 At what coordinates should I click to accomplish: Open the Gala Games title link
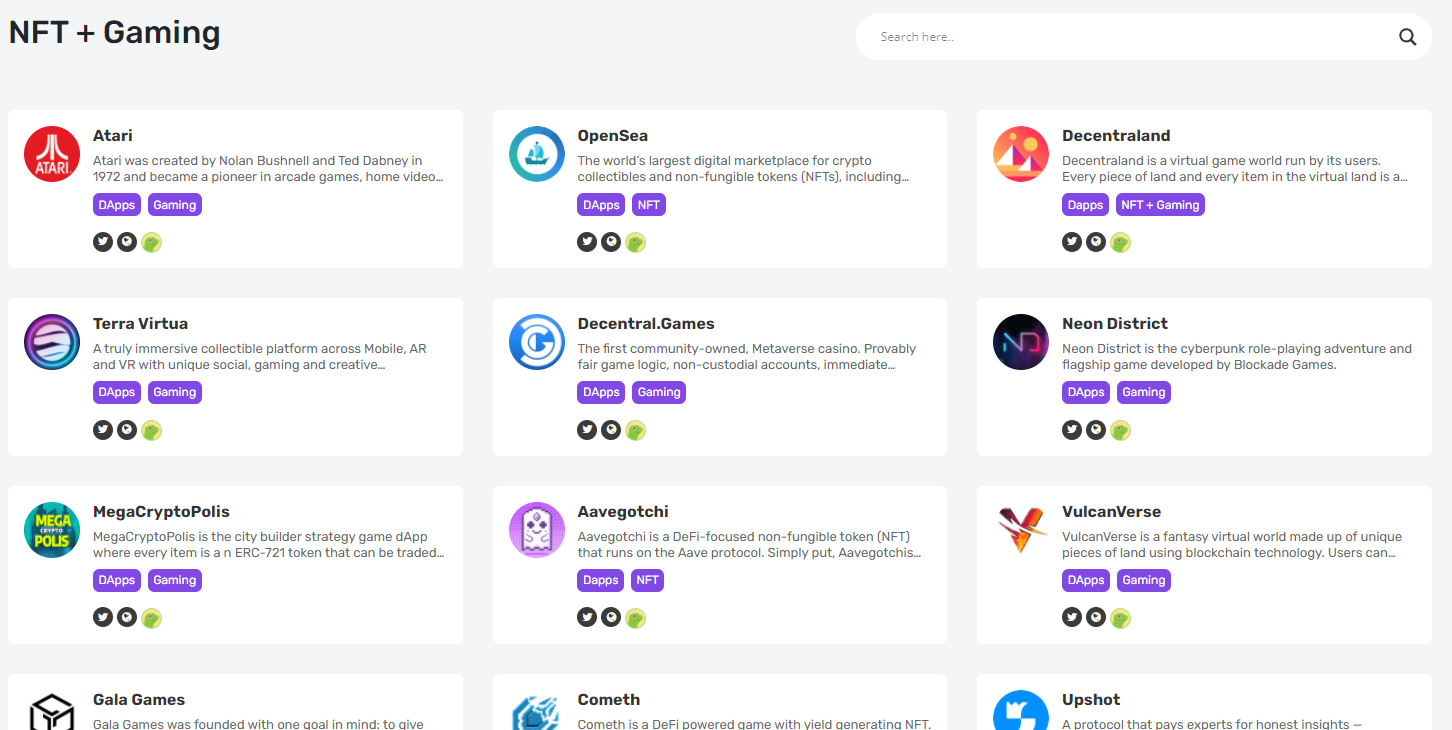coord(139,700)
